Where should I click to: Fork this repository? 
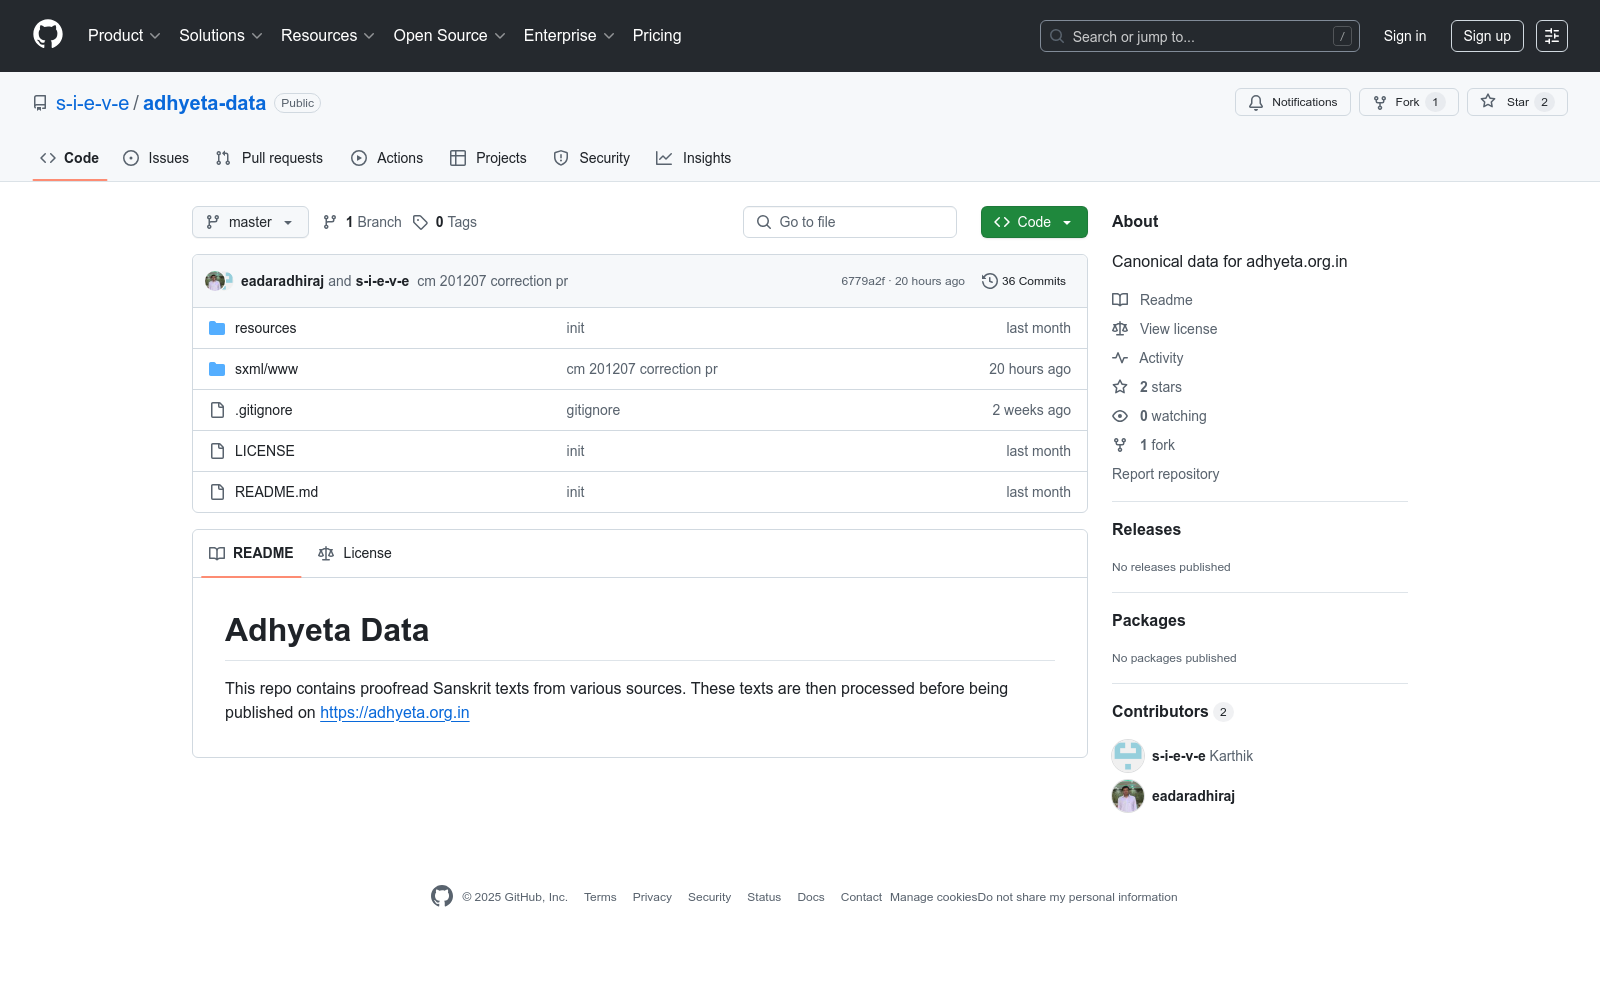pos(1409,102)
